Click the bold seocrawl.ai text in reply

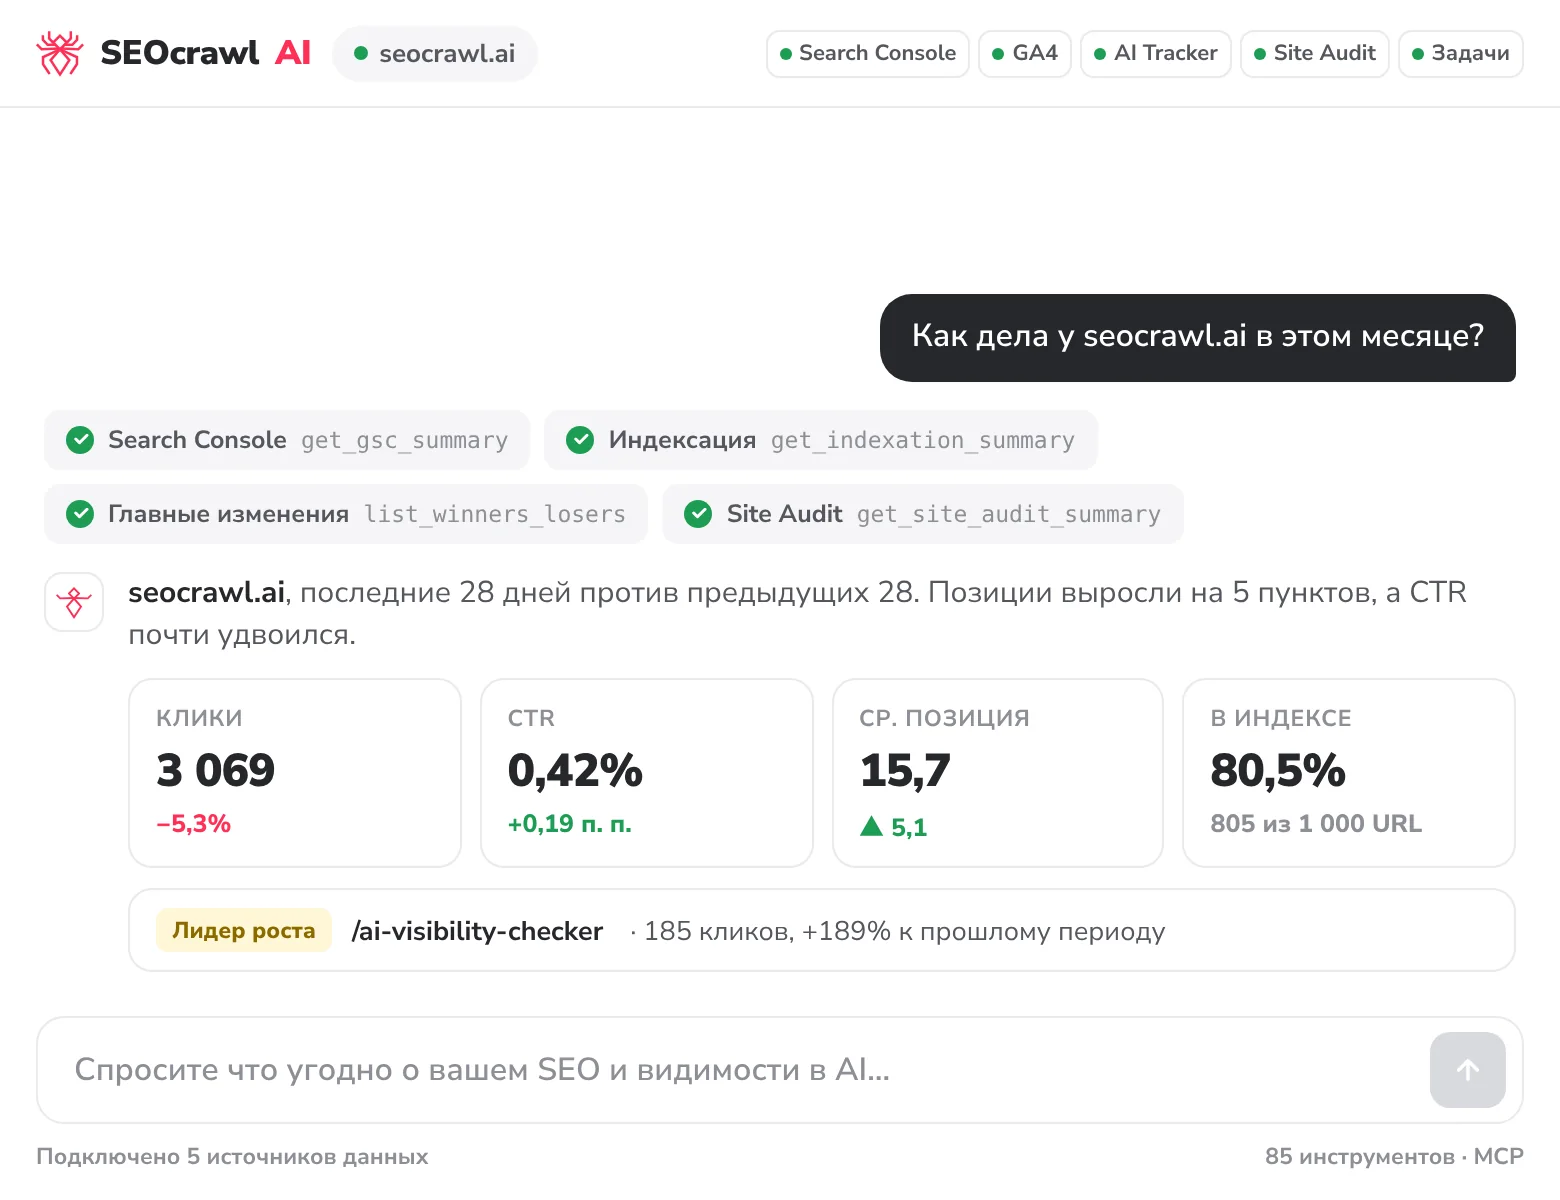point(207,592)
